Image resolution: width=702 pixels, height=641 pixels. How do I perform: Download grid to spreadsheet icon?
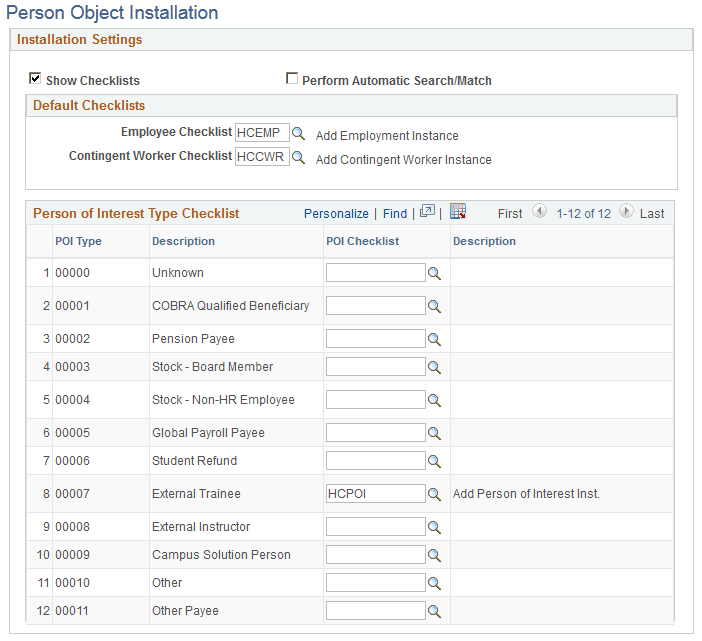pyautogui.click(x=458, y=211)
